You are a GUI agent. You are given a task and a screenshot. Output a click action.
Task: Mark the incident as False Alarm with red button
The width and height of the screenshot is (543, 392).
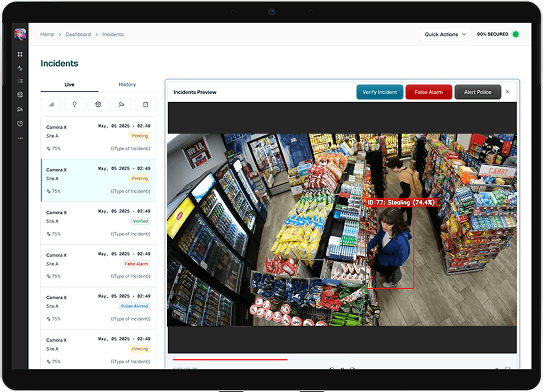point(429,92)
